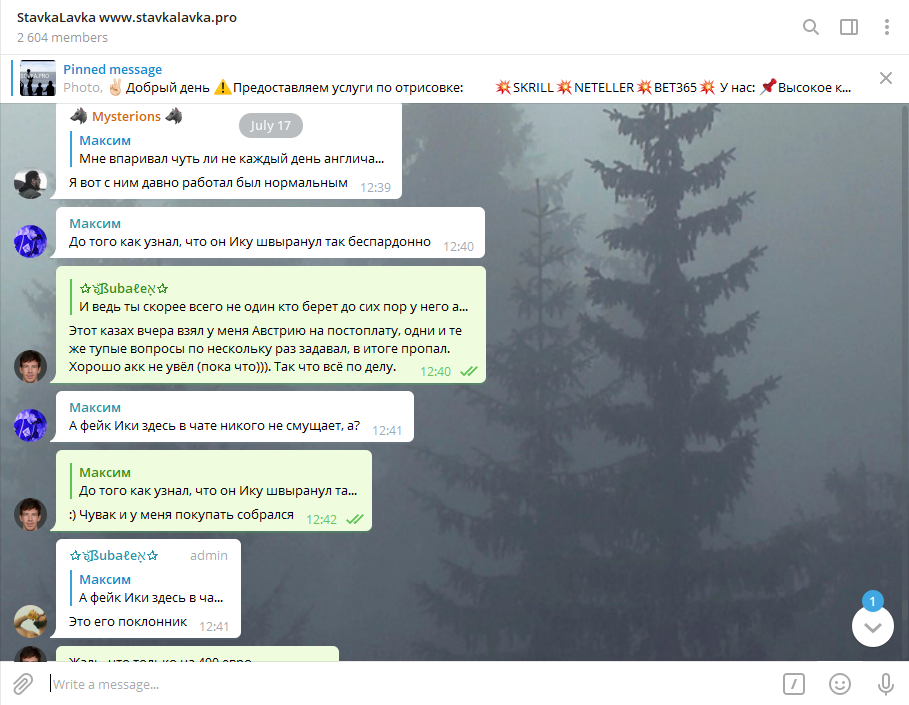
Task: Open bot commands slash icon
Action: (794, 684)
